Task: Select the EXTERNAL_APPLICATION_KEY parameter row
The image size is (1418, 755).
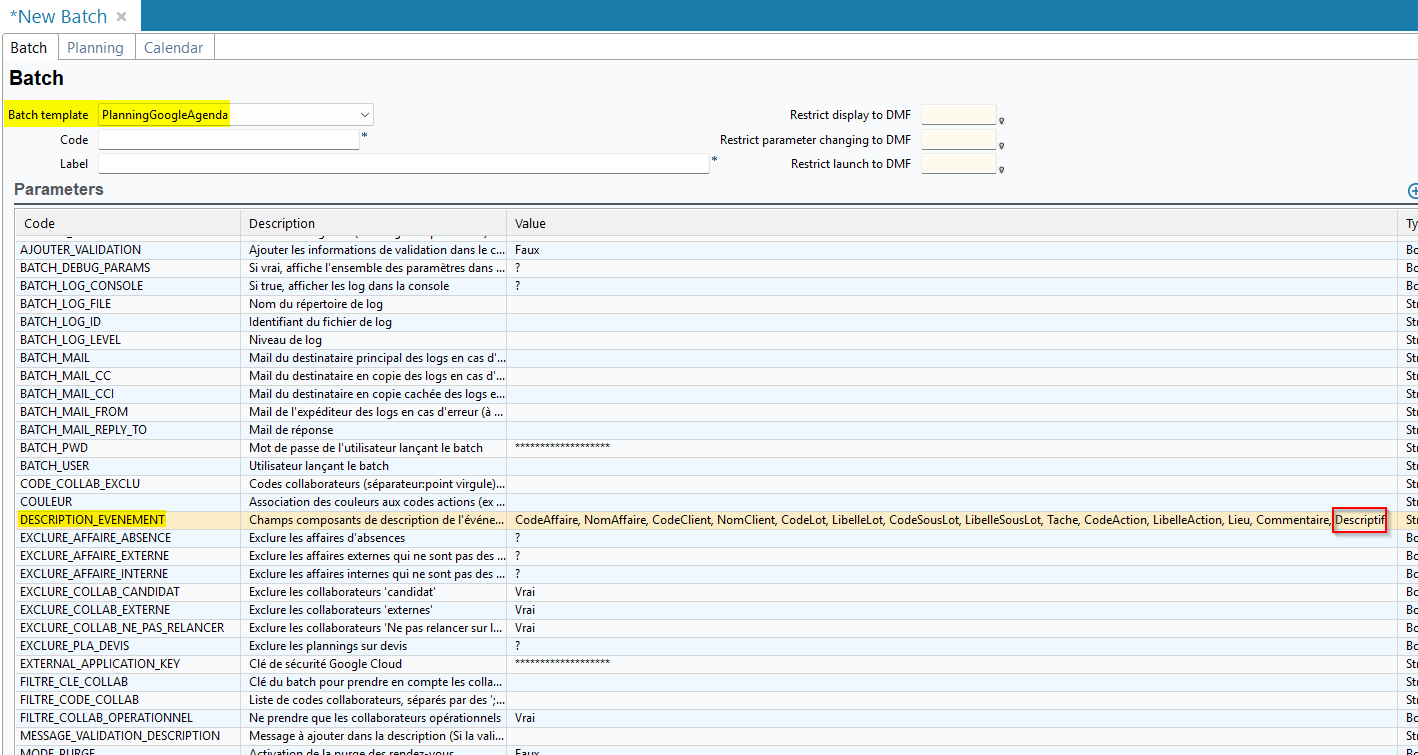Action: 100,664
